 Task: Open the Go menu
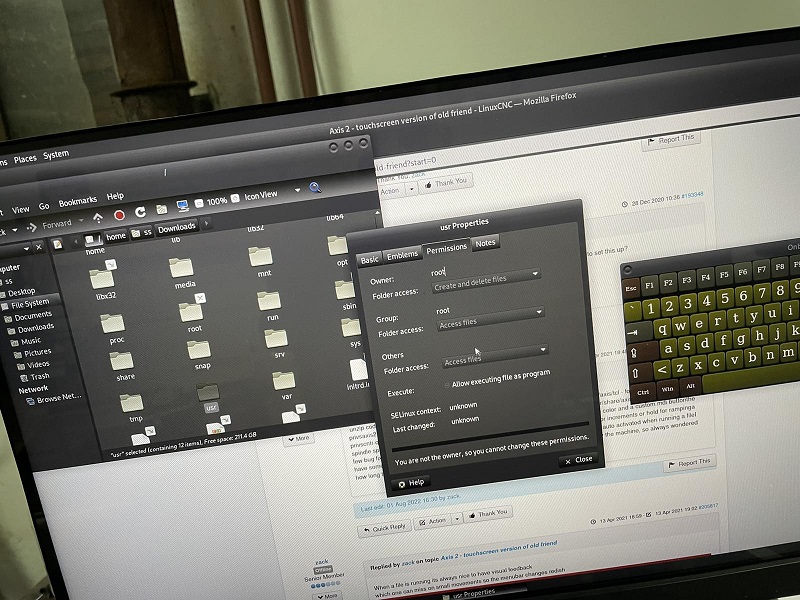click(44, 206)
